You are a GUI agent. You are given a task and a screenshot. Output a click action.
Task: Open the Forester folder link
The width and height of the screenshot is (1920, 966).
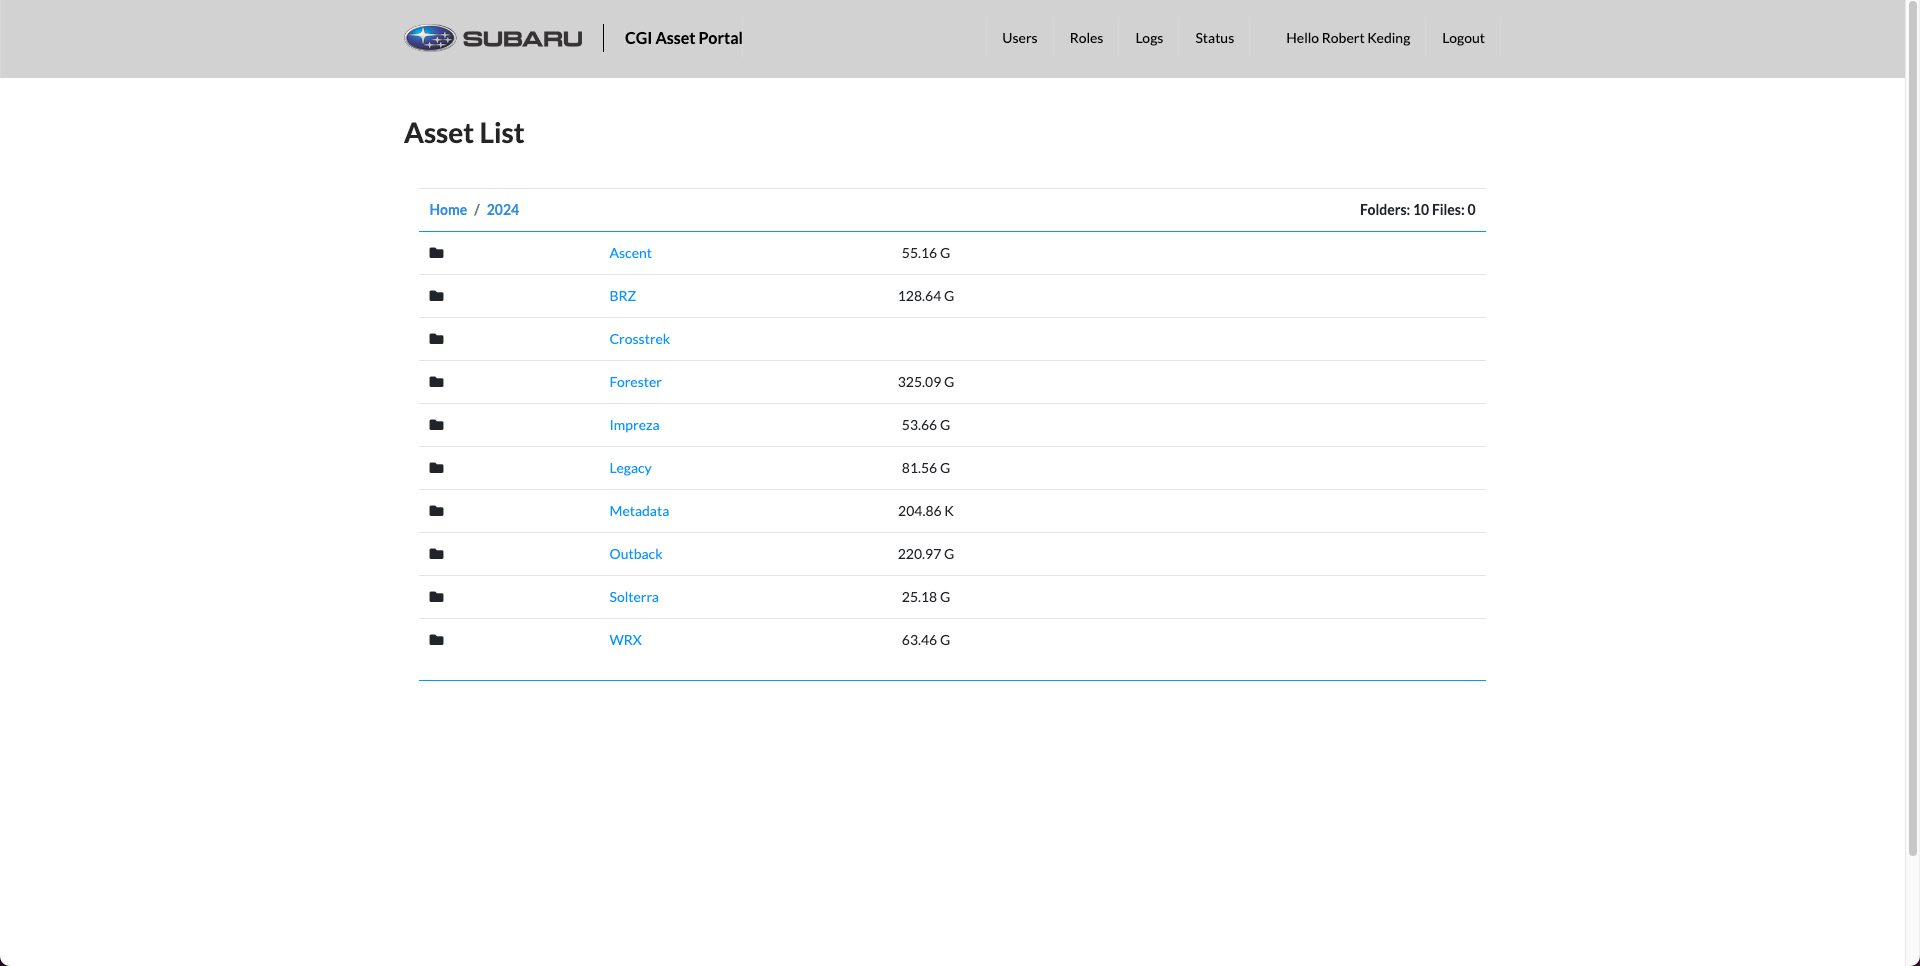click(635, 382)
